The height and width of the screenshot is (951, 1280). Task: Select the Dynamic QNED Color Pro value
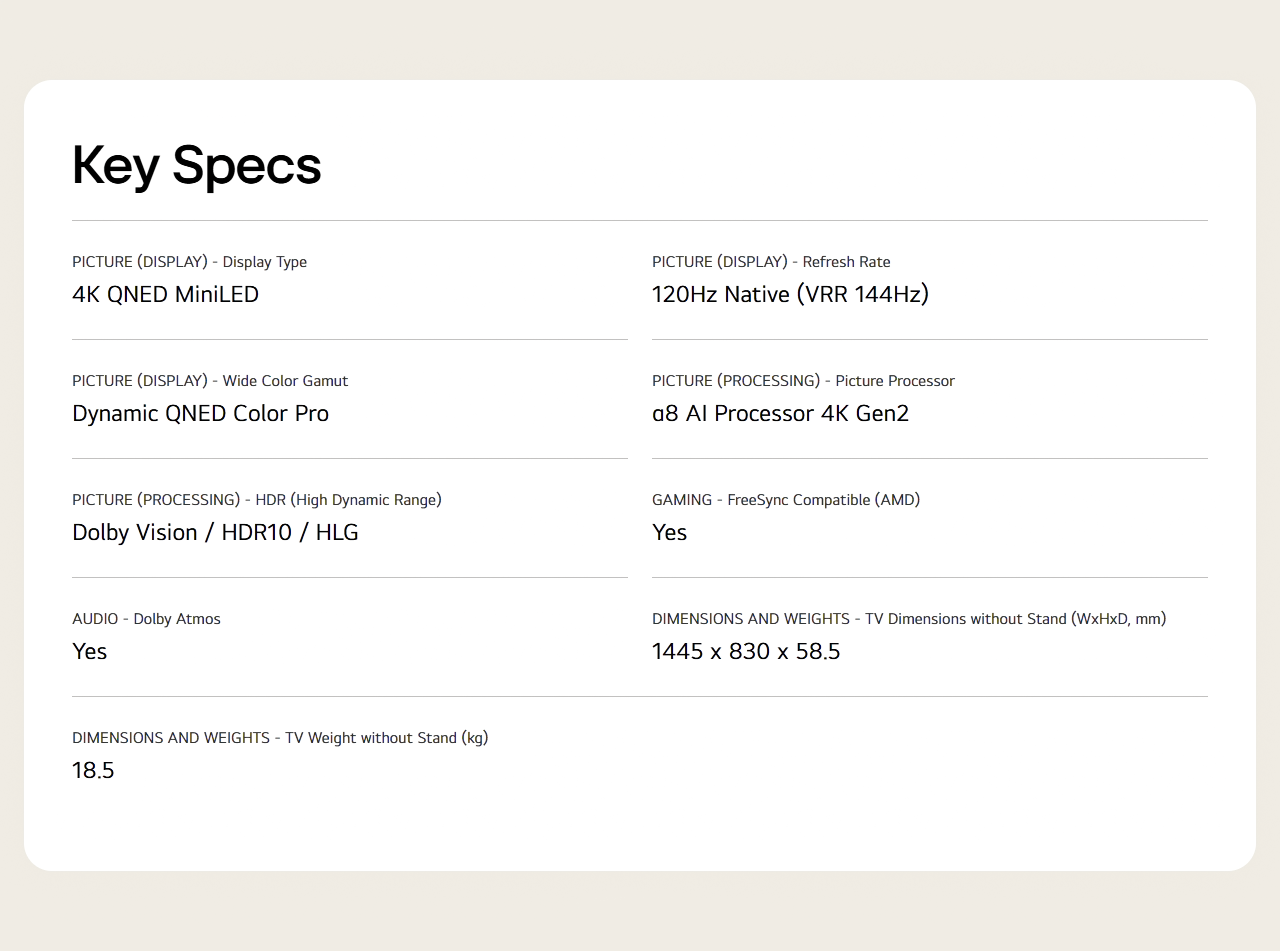click(x=200, y=414)
